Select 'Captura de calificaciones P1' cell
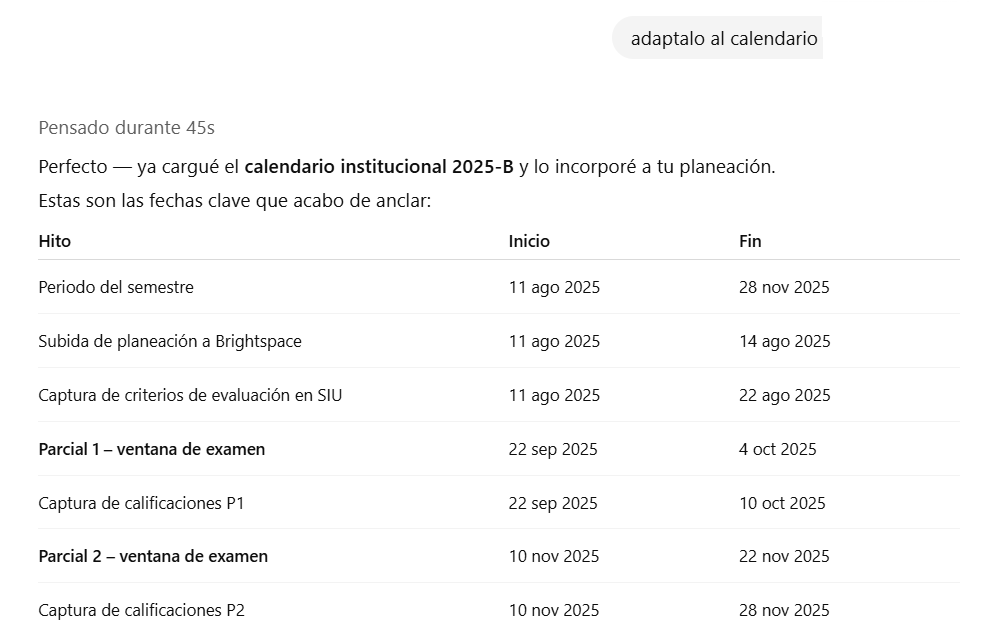997x636 pixels. click(141, 503)
